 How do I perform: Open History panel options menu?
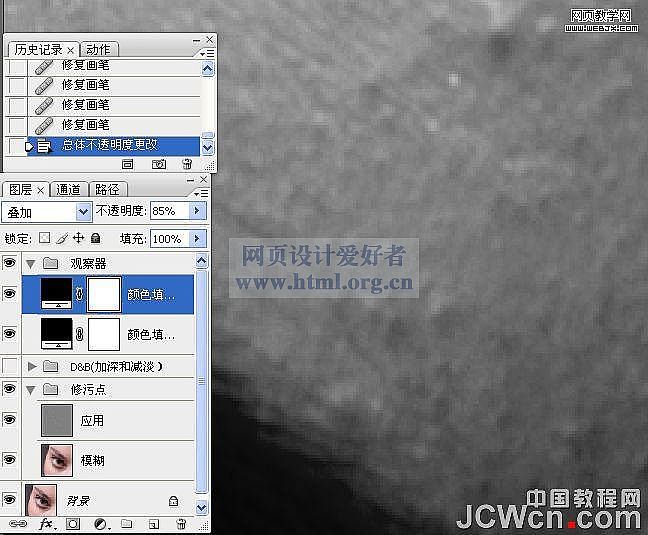(206, 53)
